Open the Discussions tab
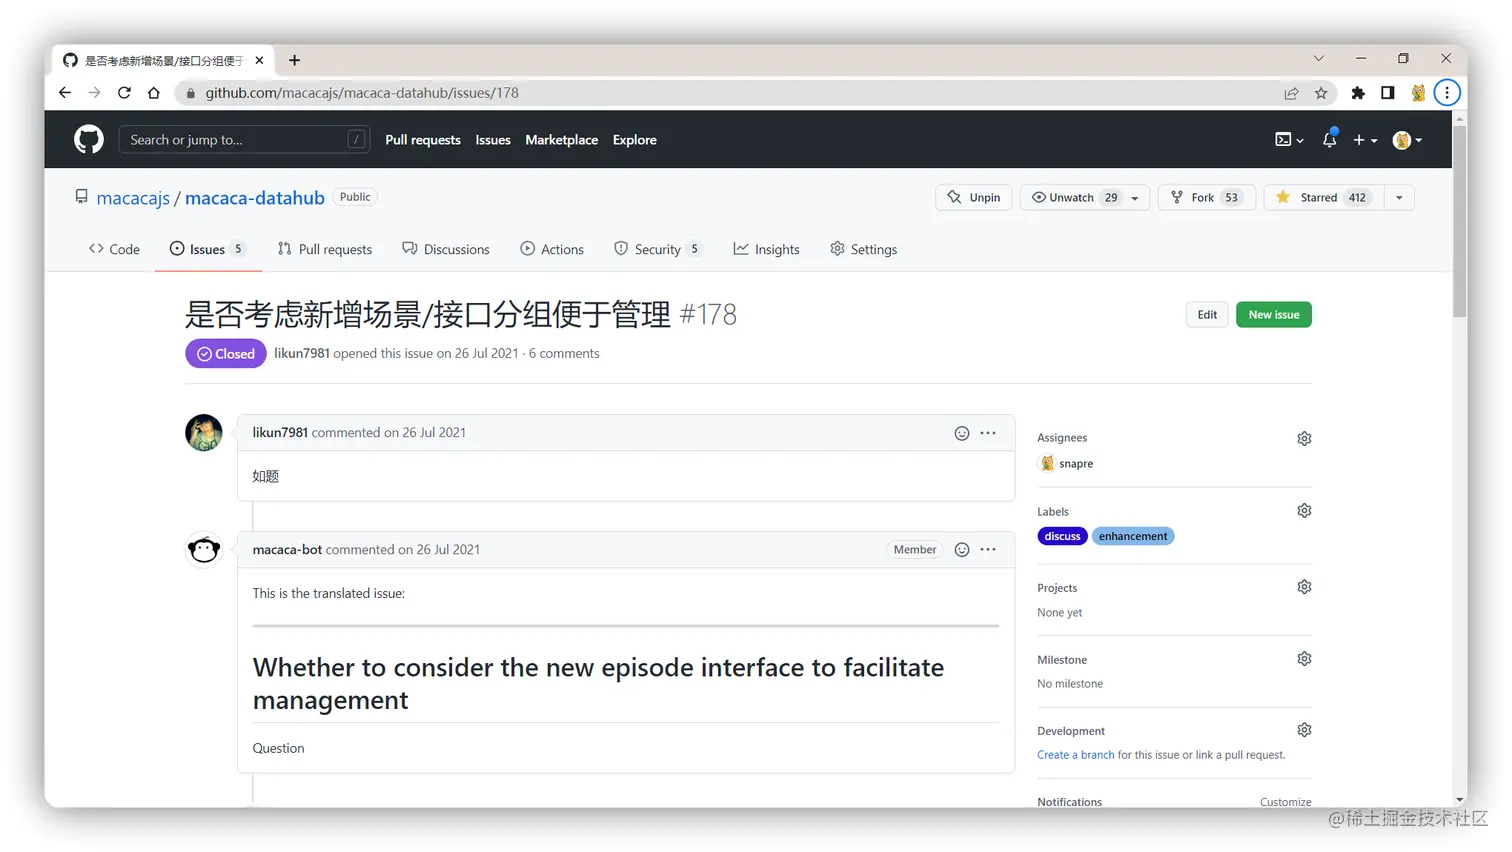The image size is (1512, 852). click(446, 249)
